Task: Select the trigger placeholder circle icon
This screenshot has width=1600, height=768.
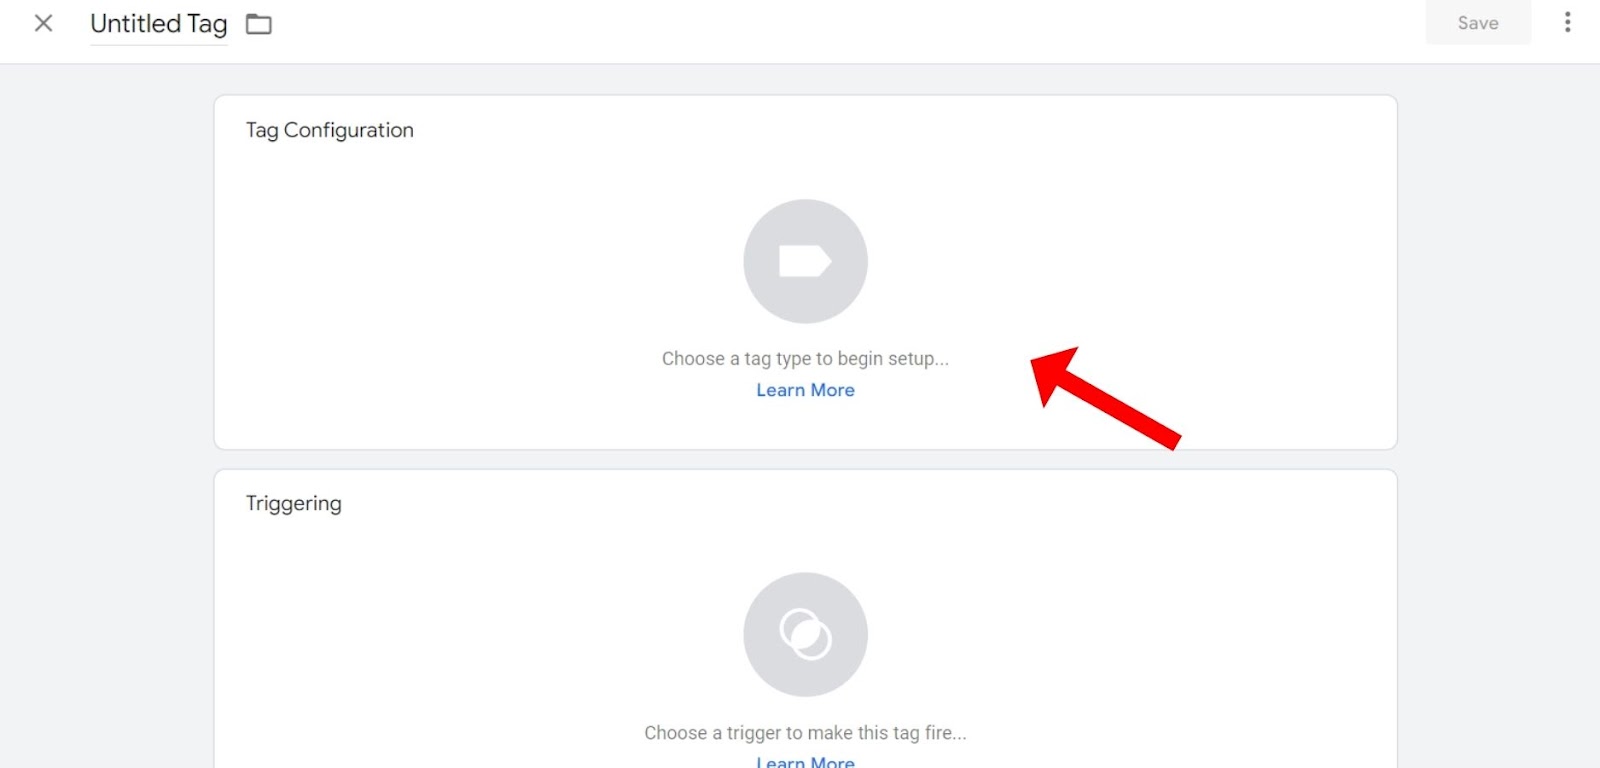Action: pos(805,634)
